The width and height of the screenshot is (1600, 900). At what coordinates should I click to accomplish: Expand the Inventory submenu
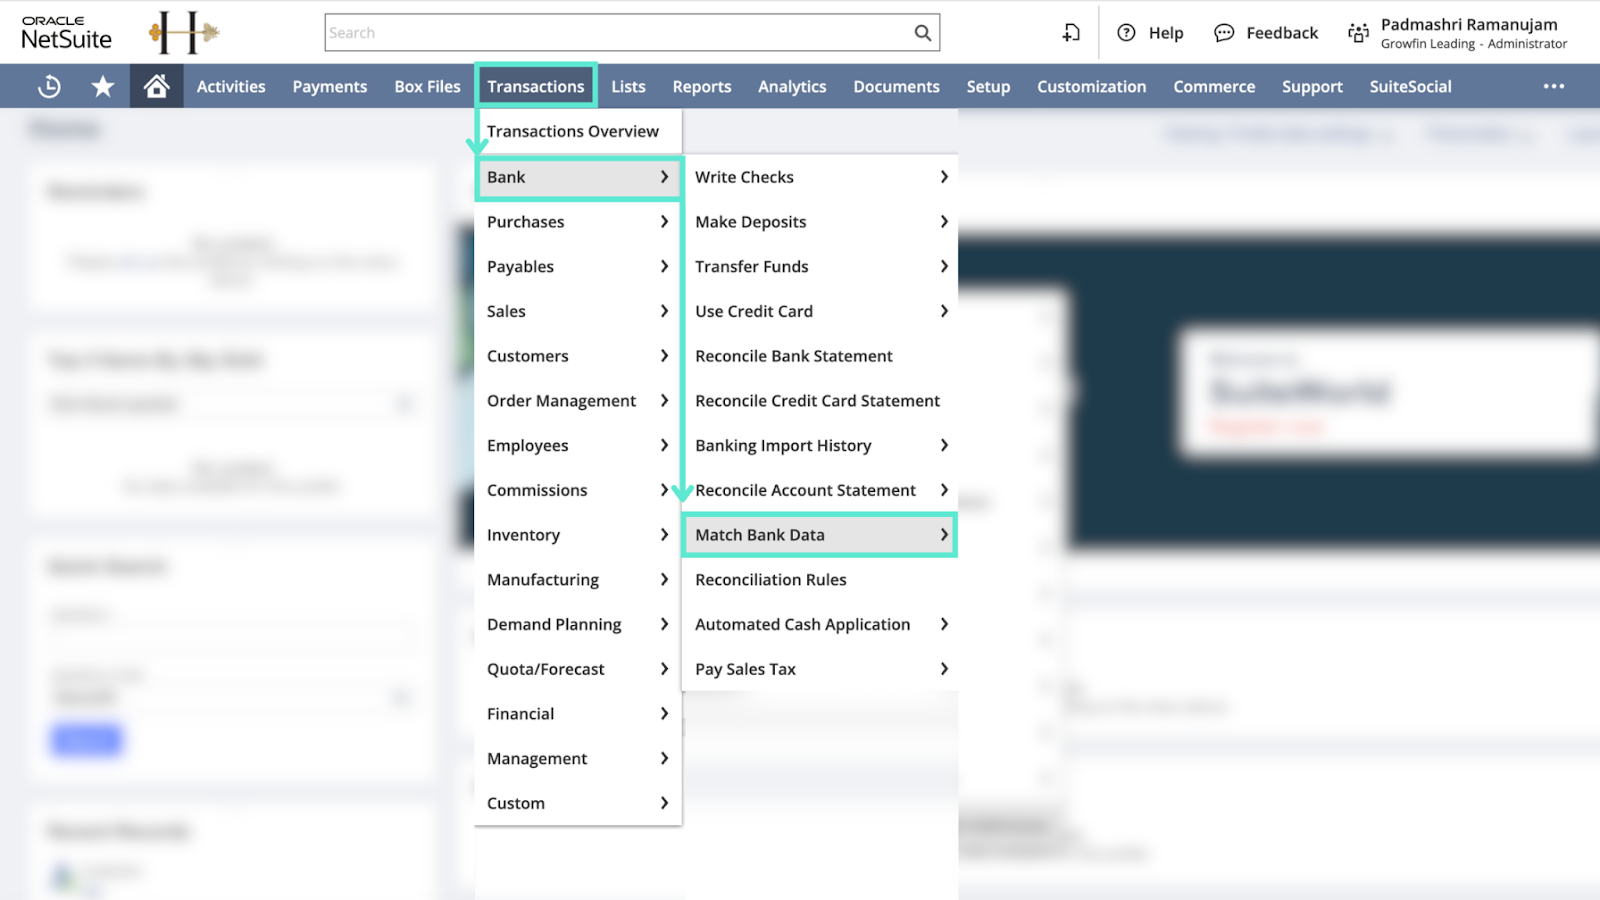click(x=578, y=535)
